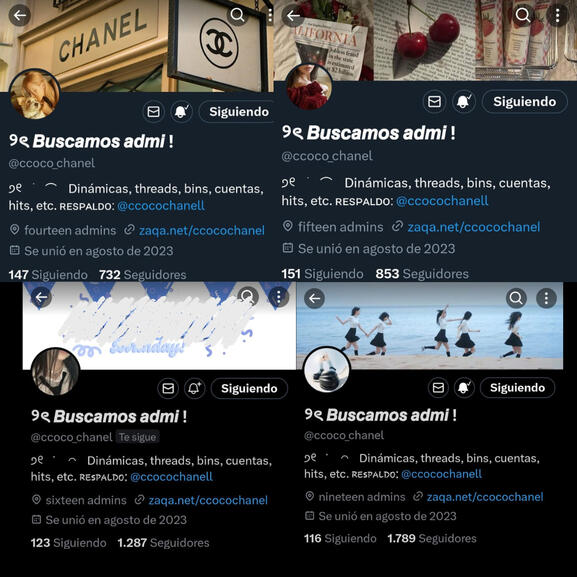Click Siguiendo button on sixteen admins profile

pos(249,388)
